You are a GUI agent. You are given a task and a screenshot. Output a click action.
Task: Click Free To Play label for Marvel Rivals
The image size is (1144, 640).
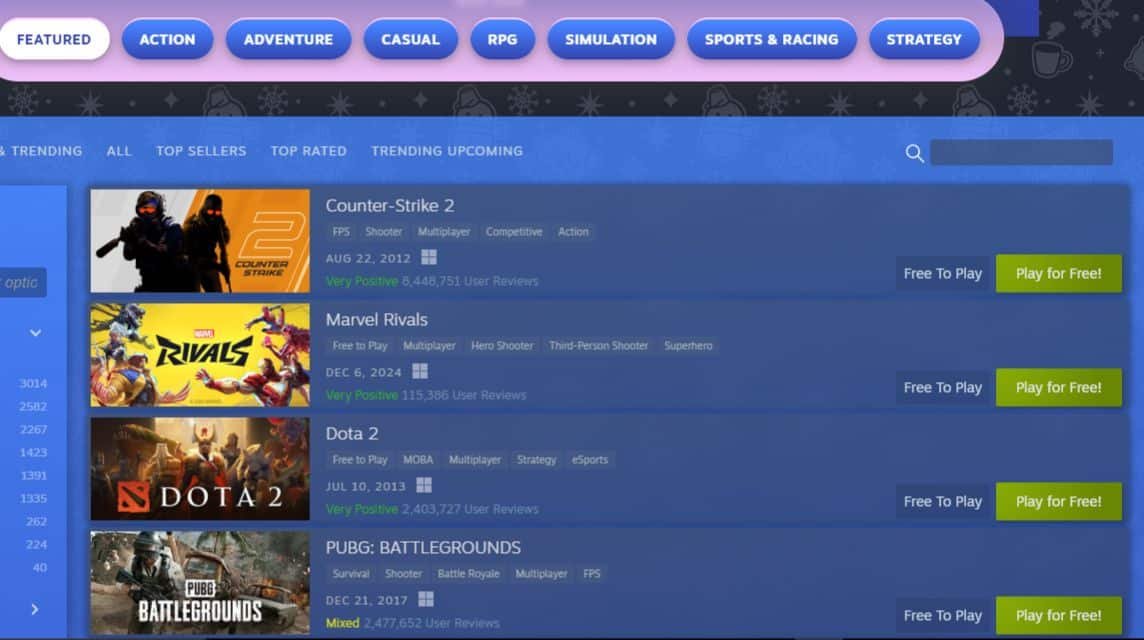942,388
